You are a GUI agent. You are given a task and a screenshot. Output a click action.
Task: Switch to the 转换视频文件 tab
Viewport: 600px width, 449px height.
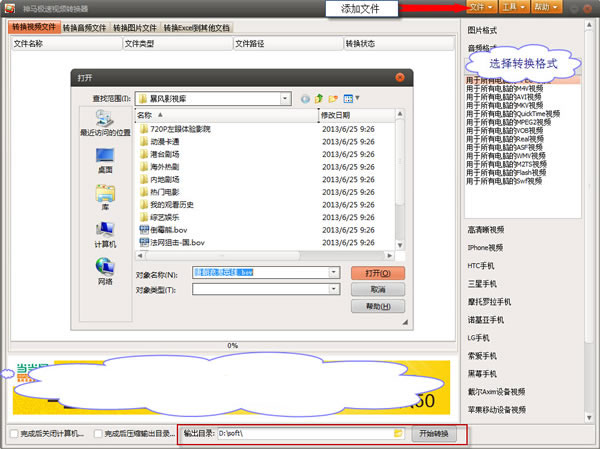(34, 27)
